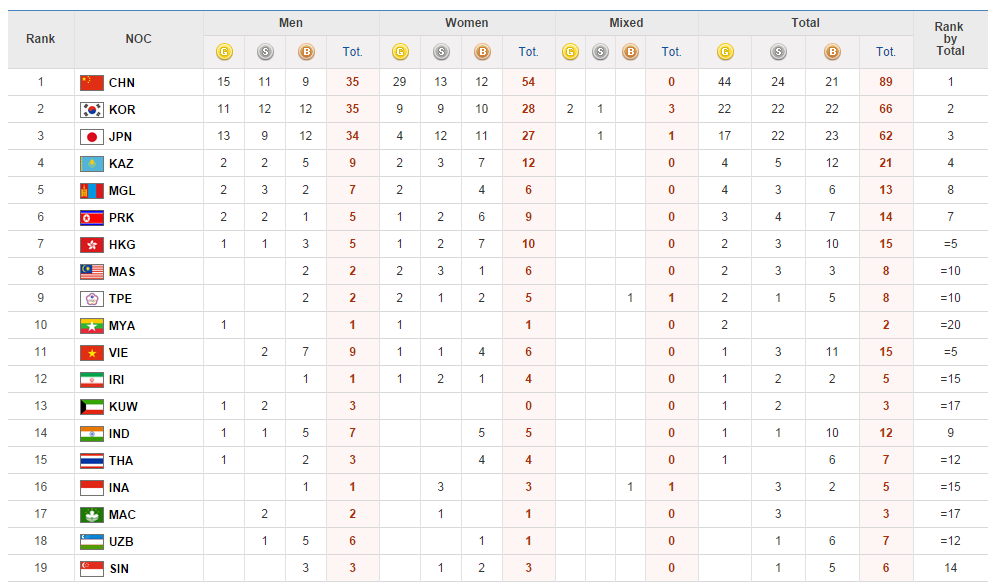Click the Rank by Total header
Screen dimensions: 1002x582
point(950,39)
